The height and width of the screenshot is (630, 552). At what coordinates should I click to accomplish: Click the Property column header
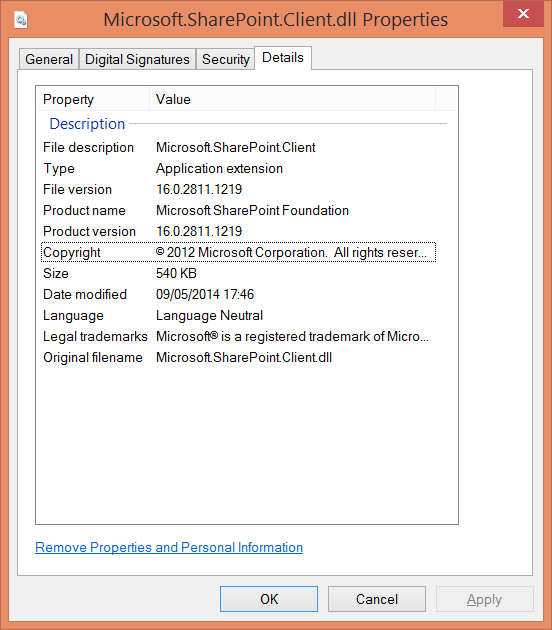click(x=93, y=99)
